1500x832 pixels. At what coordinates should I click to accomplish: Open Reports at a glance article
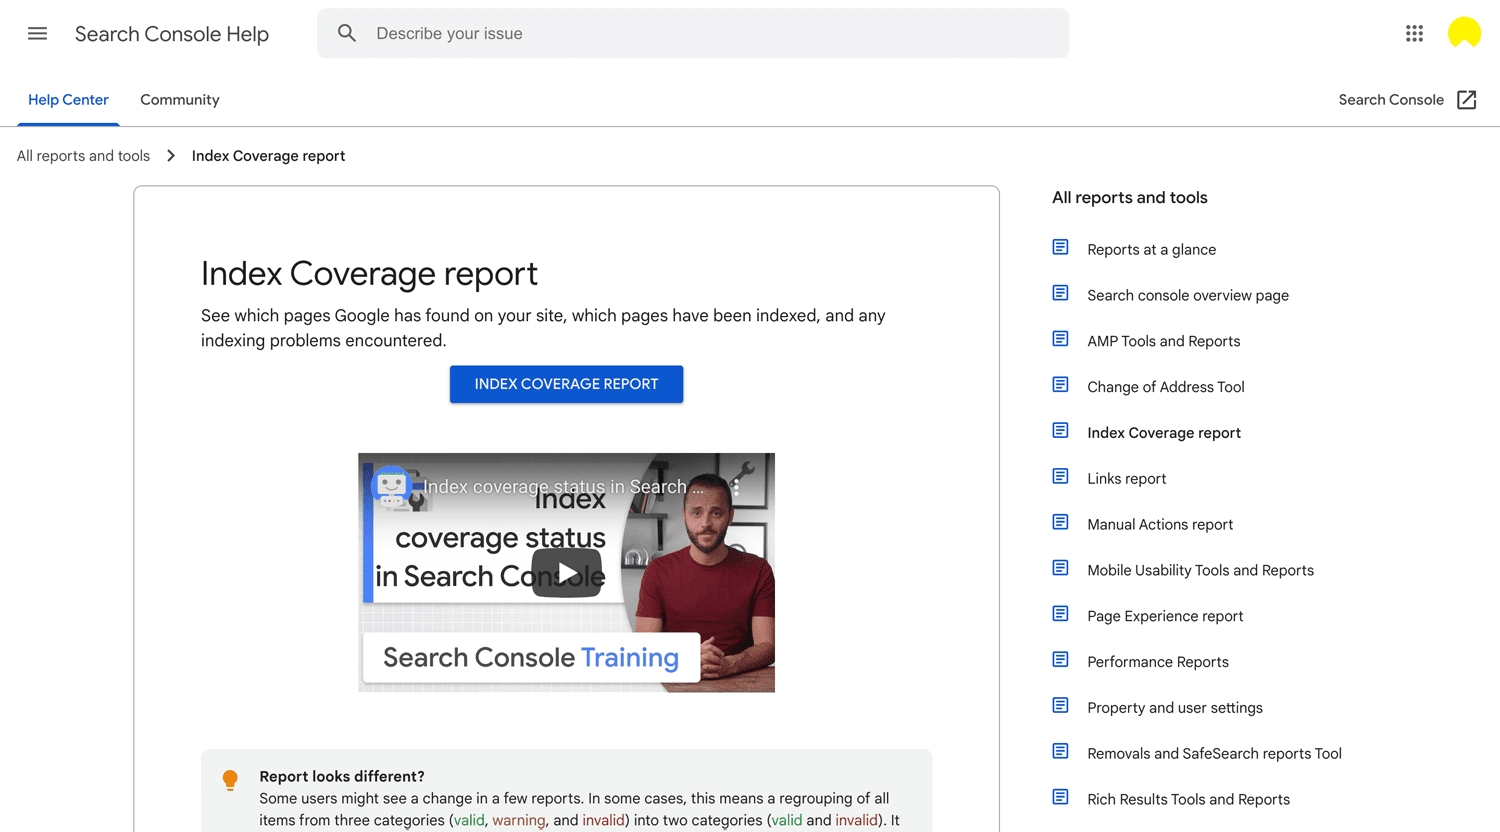1152,250
